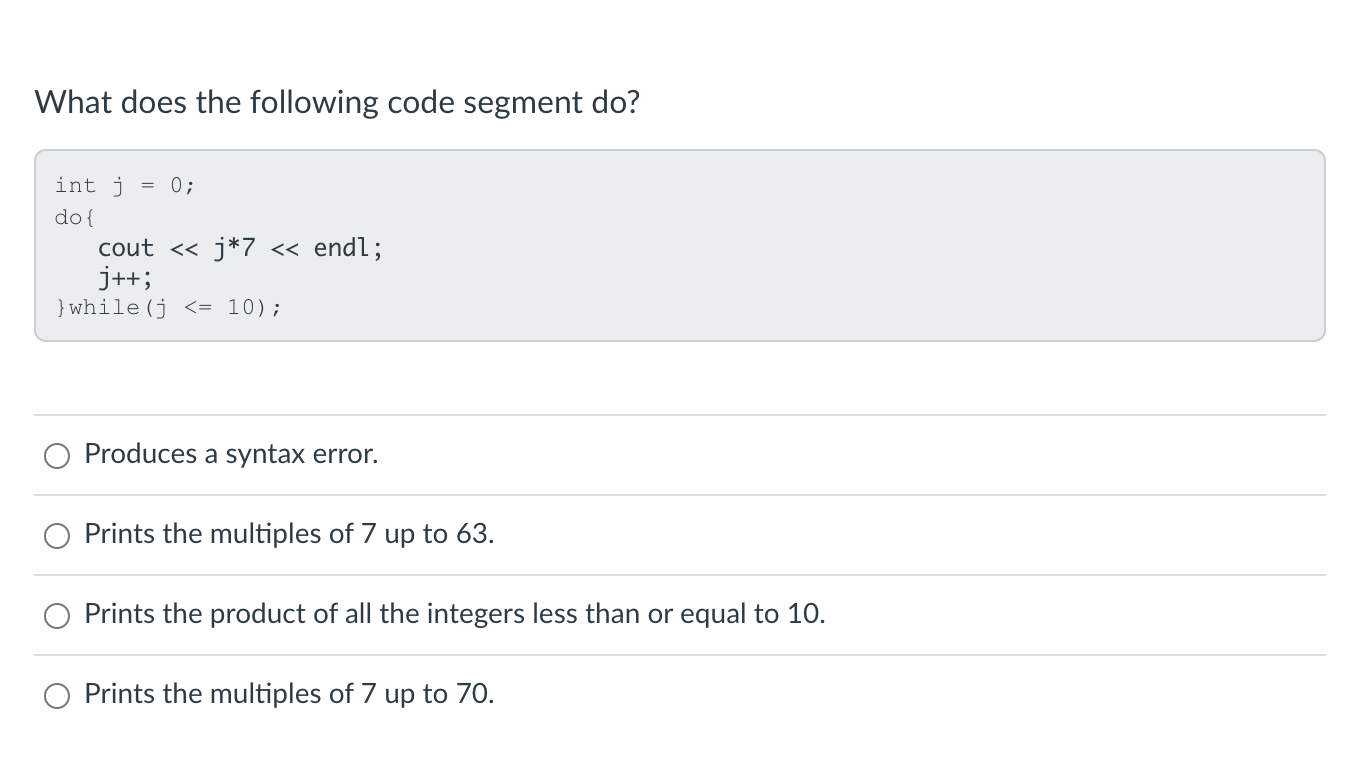This screenshot has height=768, width=1362.
Task: Select the "Produces a syntax error" radio button
Action: coord(57,455)
